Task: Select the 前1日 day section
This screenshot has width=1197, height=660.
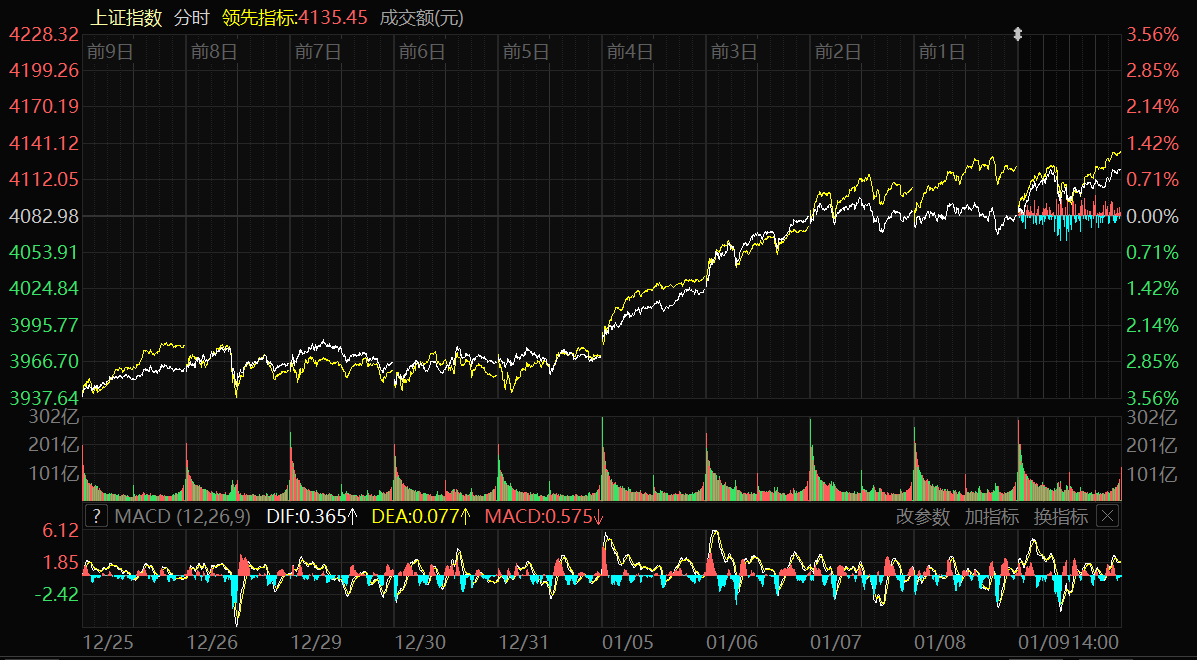Action: point(942,52)
